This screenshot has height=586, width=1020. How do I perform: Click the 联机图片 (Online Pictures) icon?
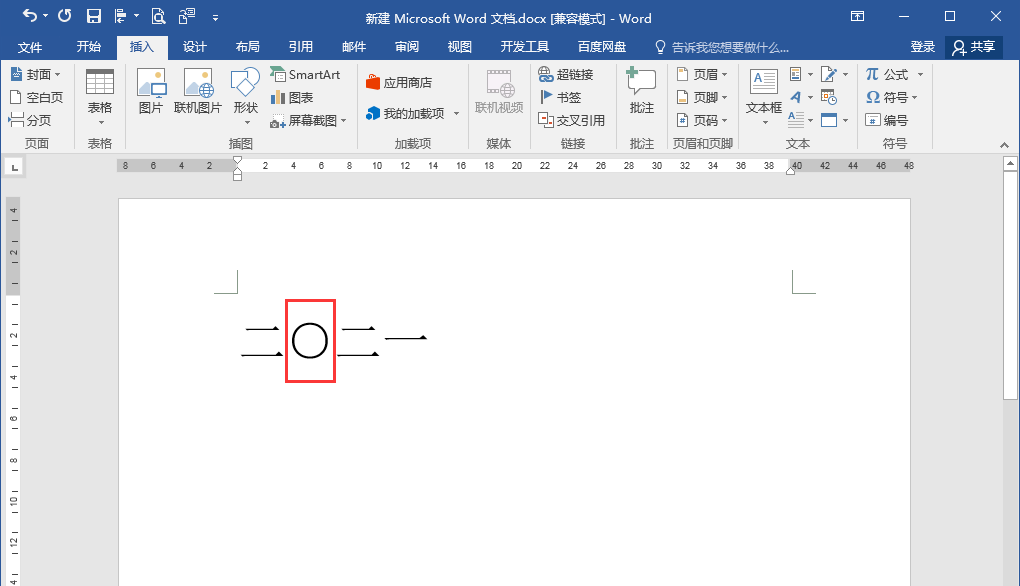198,91
